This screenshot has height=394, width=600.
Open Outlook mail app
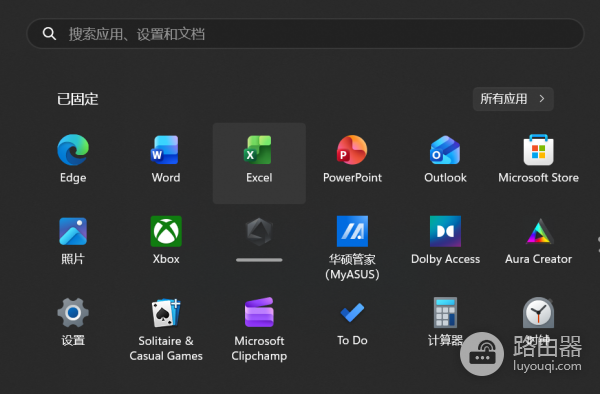click(445, 159)
